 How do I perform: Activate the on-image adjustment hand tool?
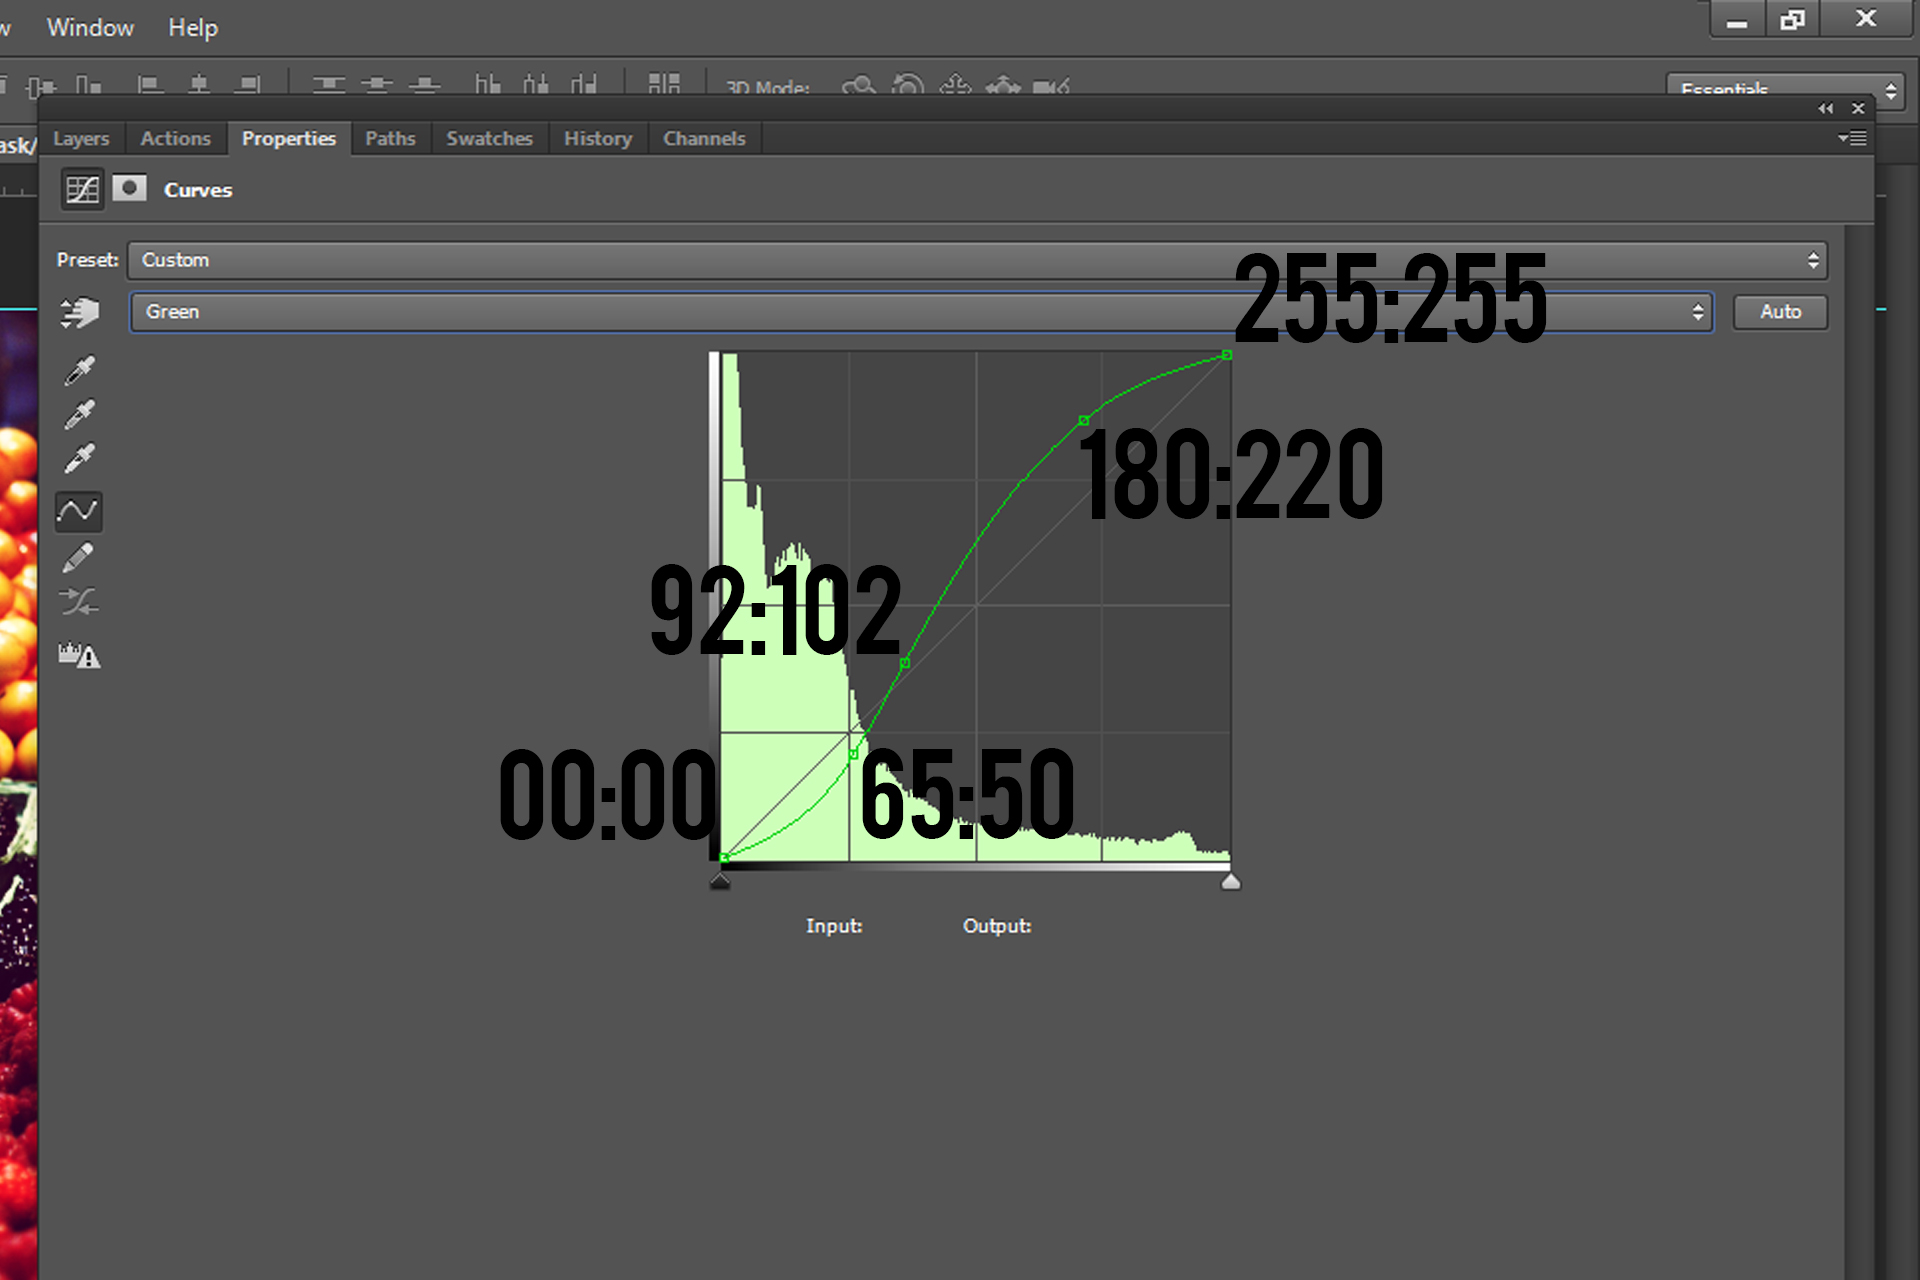click(x=79, y=313)
